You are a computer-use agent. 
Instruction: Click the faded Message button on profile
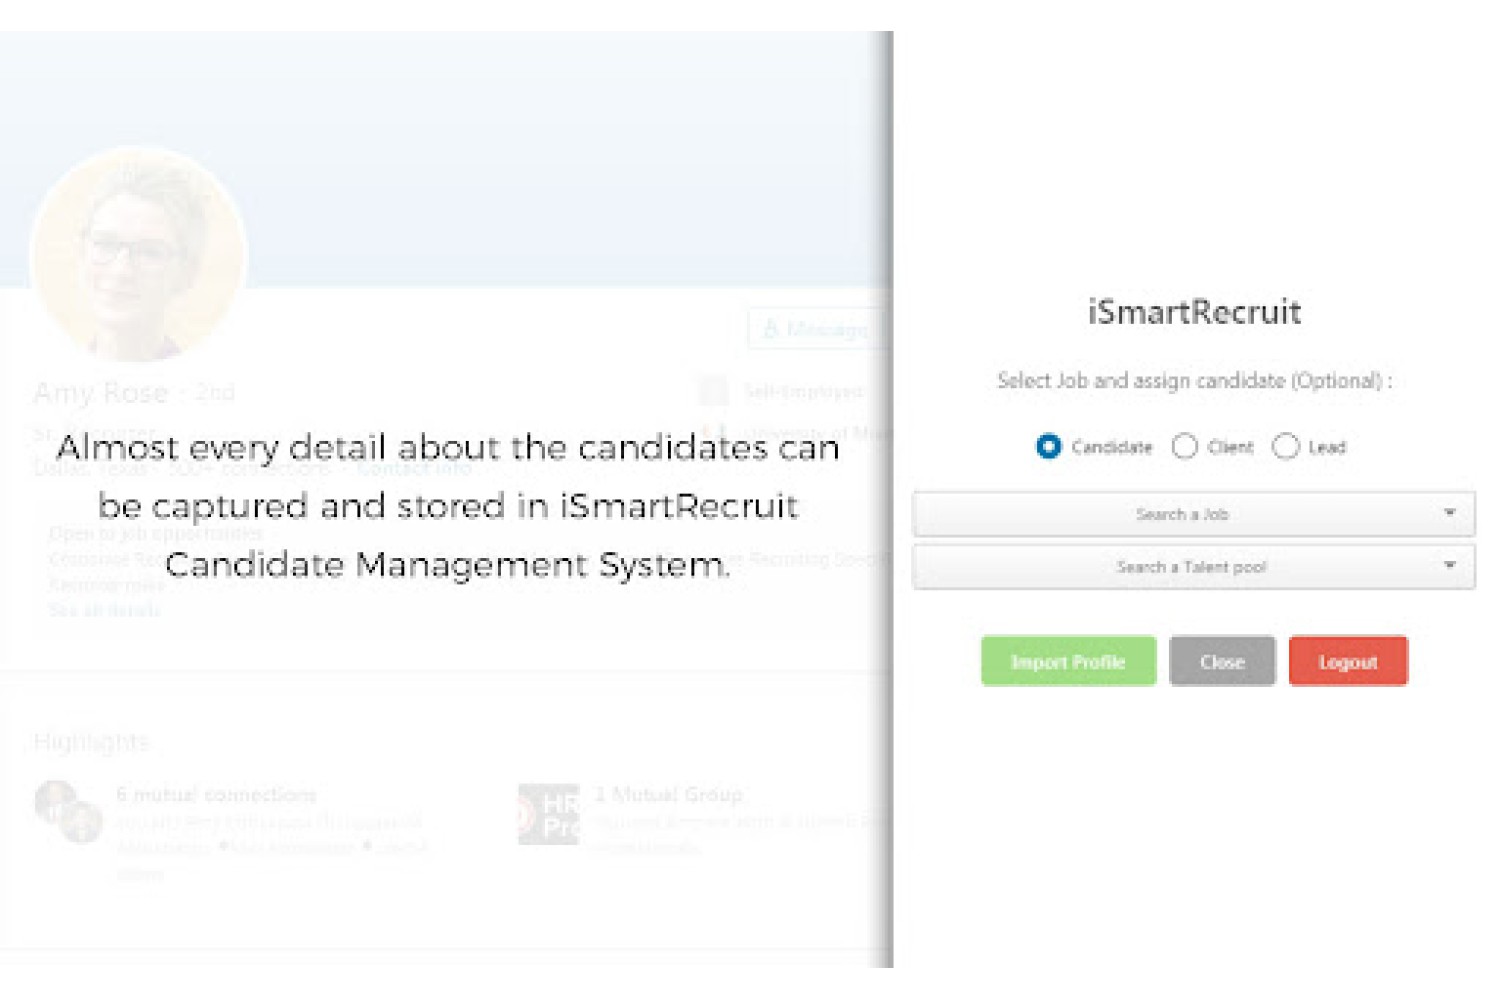[817, 329]
